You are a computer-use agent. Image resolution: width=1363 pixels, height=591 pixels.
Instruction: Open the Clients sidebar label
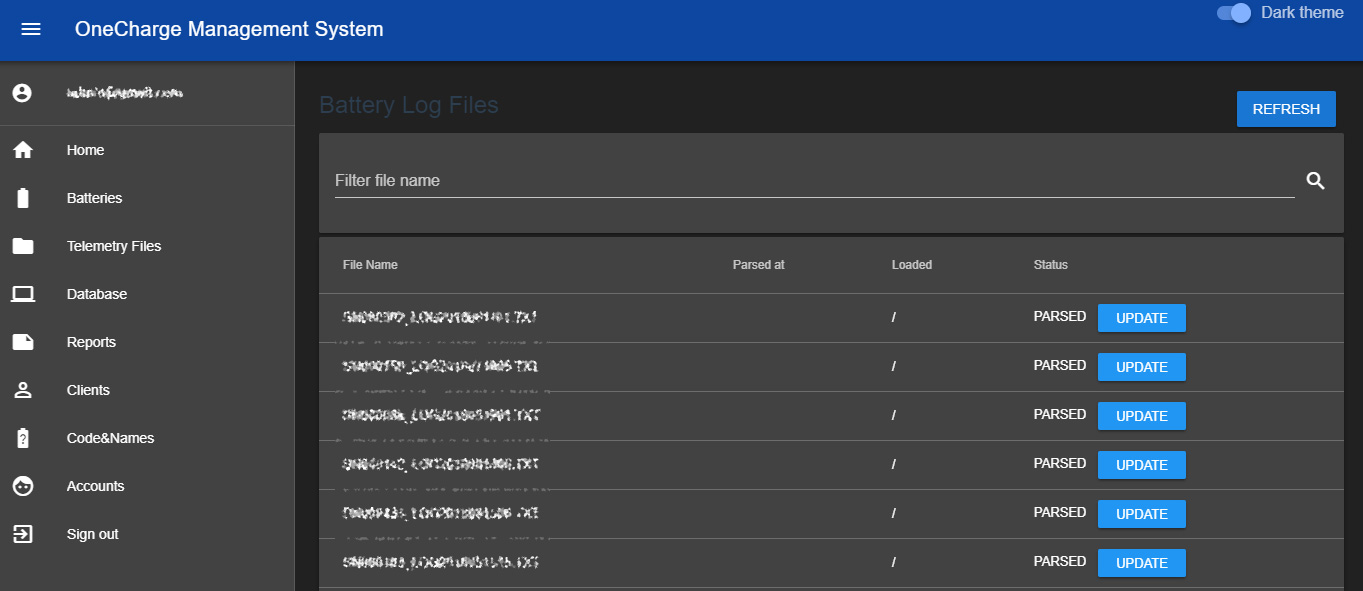click(x=89, y=390)
